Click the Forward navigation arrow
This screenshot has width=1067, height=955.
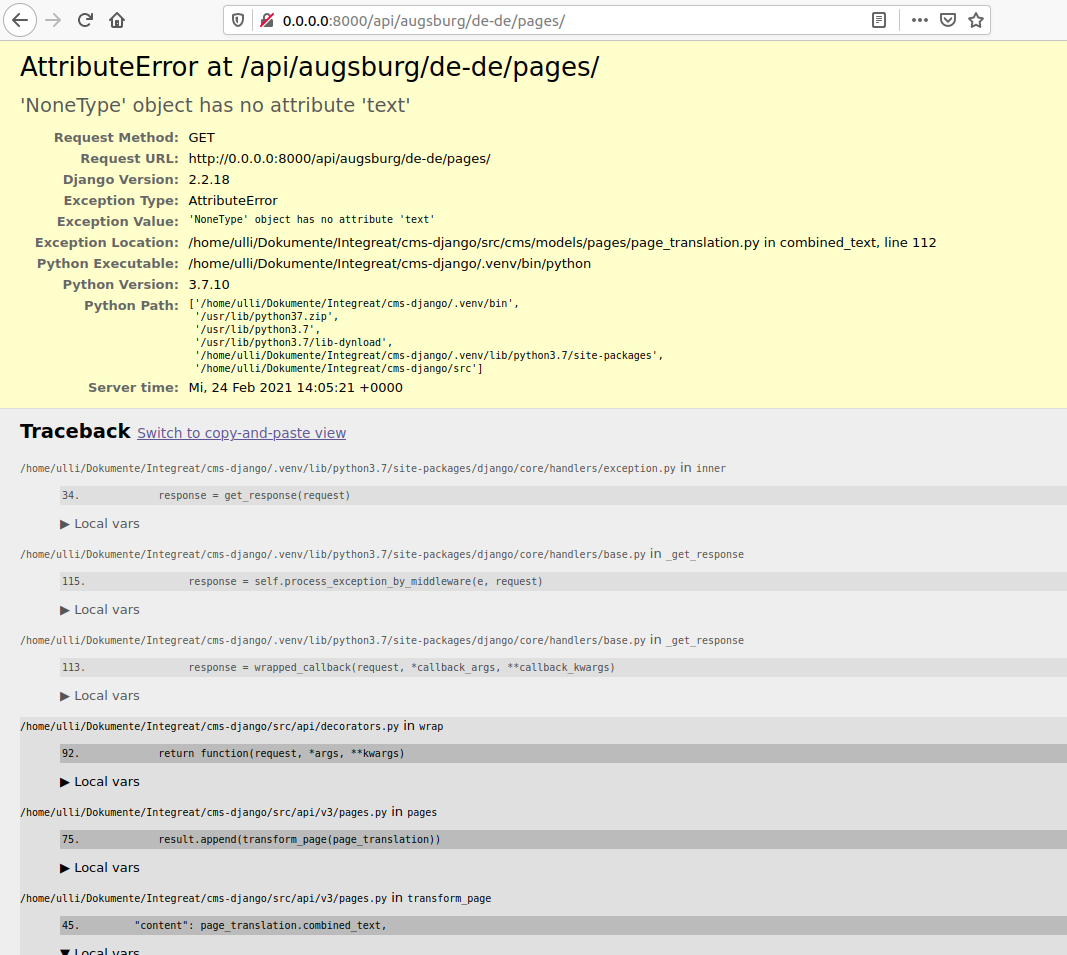pos(52,20)
